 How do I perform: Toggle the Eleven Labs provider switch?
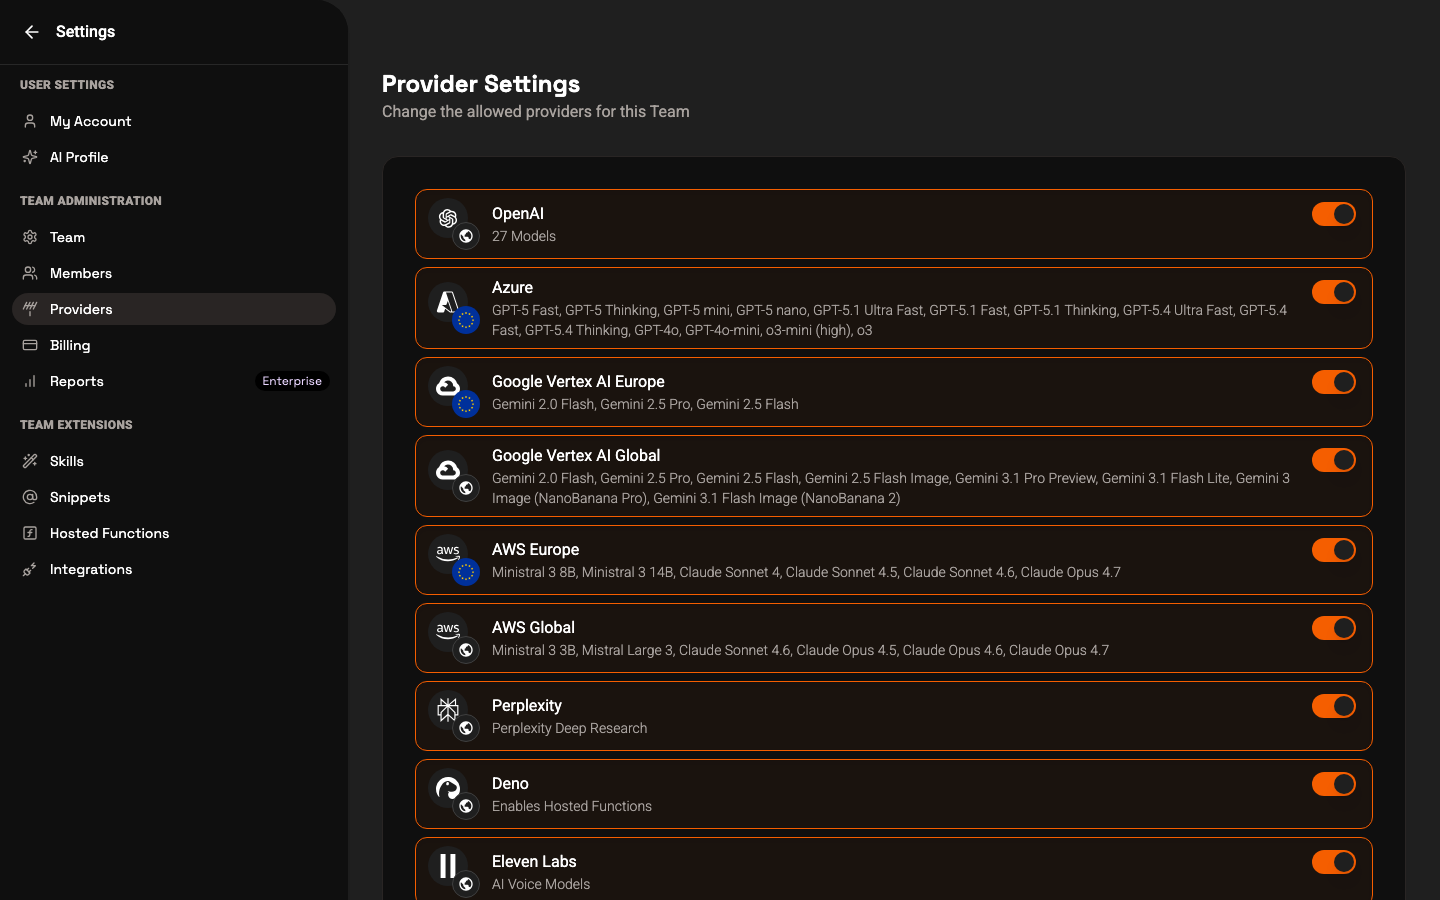coord(1334,862)
